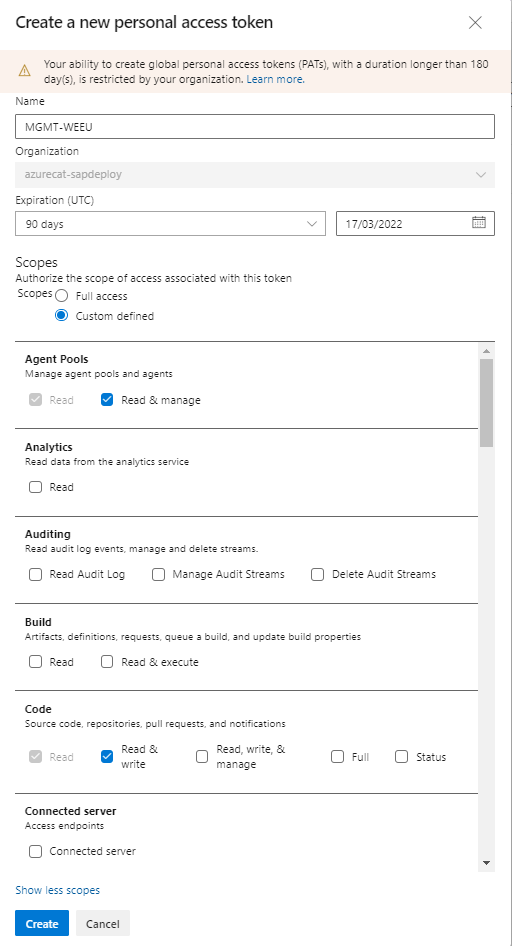The height and width of the screenshot is (946, 512).
Task: Click the Cancel button
Action: 103,924
